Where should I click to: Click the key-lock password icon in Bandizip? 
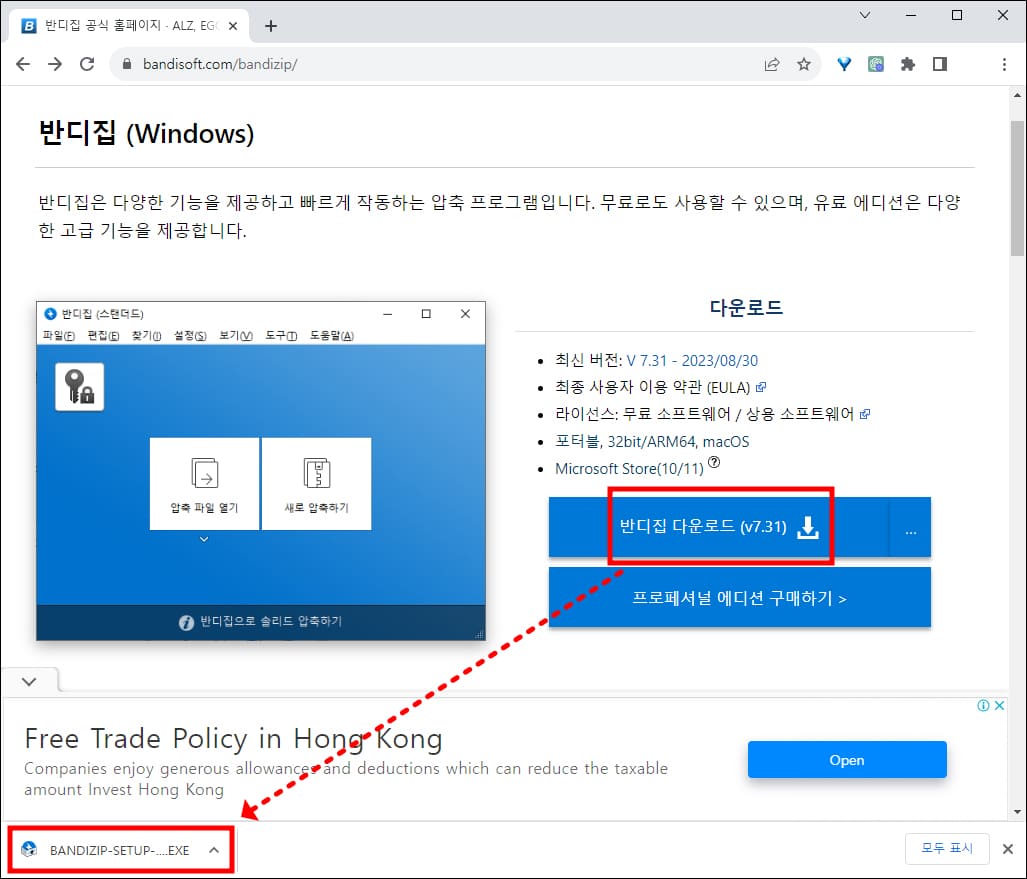(79, 387)
